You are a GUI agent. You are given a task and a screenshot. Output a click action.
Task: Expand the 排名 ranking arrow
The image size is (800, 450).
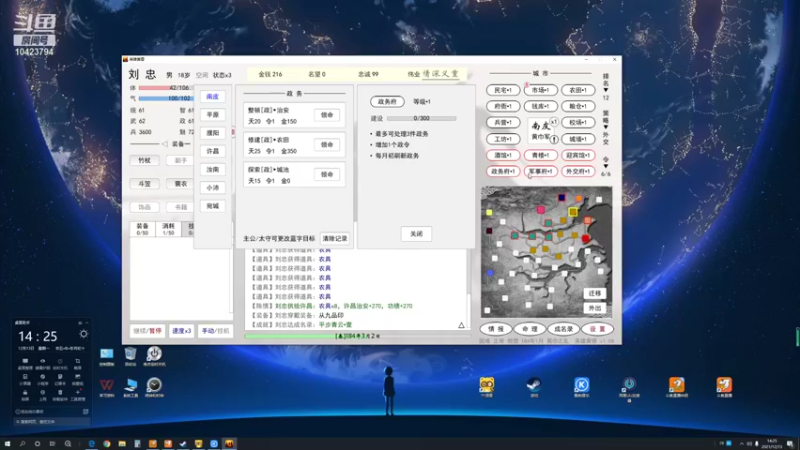(606, 90)
